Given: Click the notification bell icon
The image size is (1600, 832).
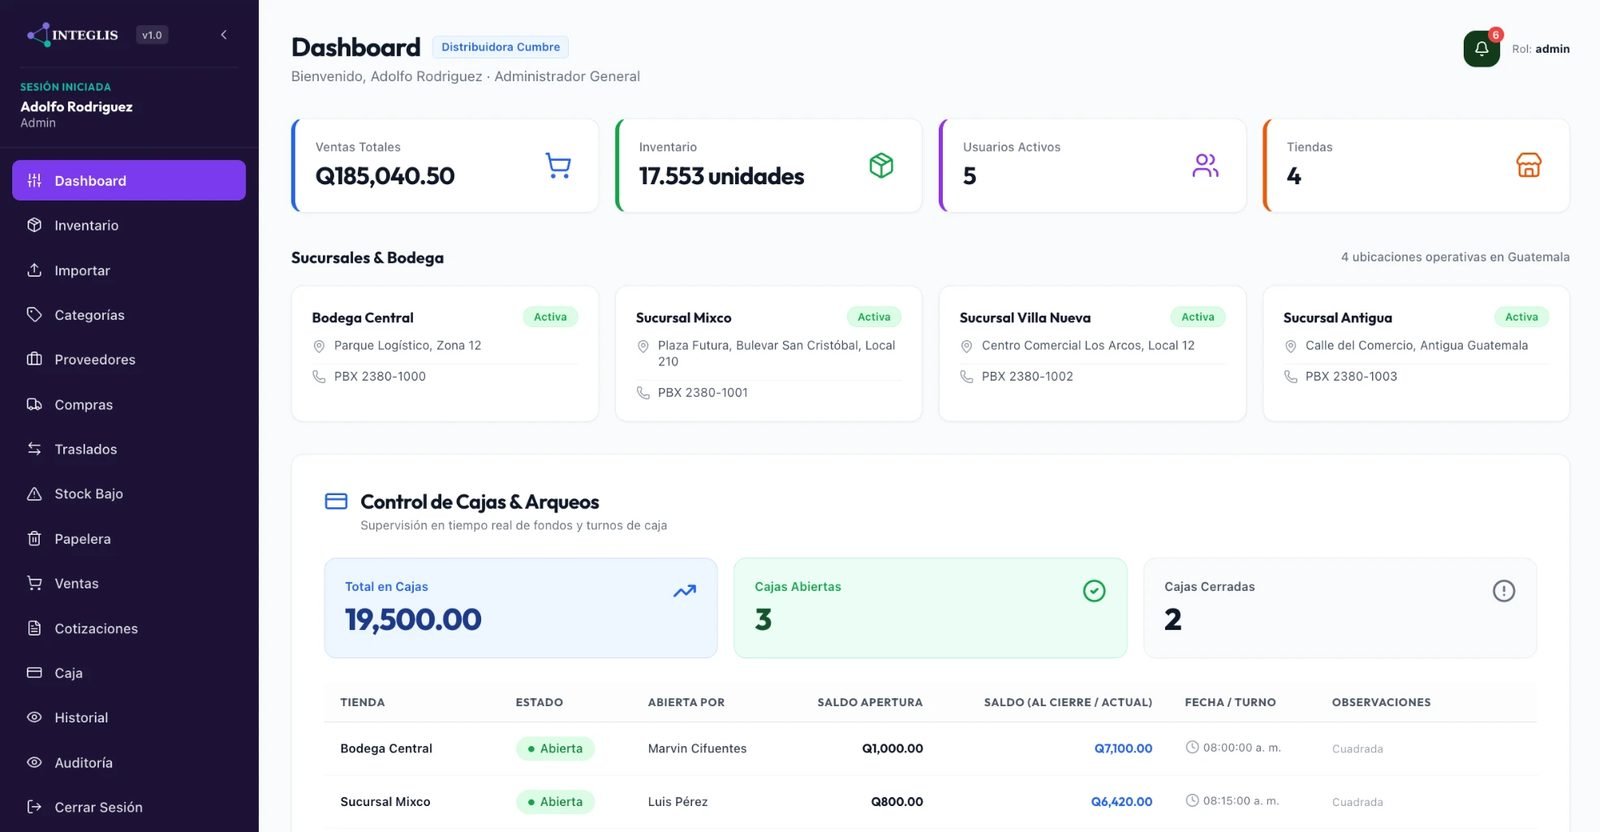Looking at the screenshot, I should coord(1481,48).
